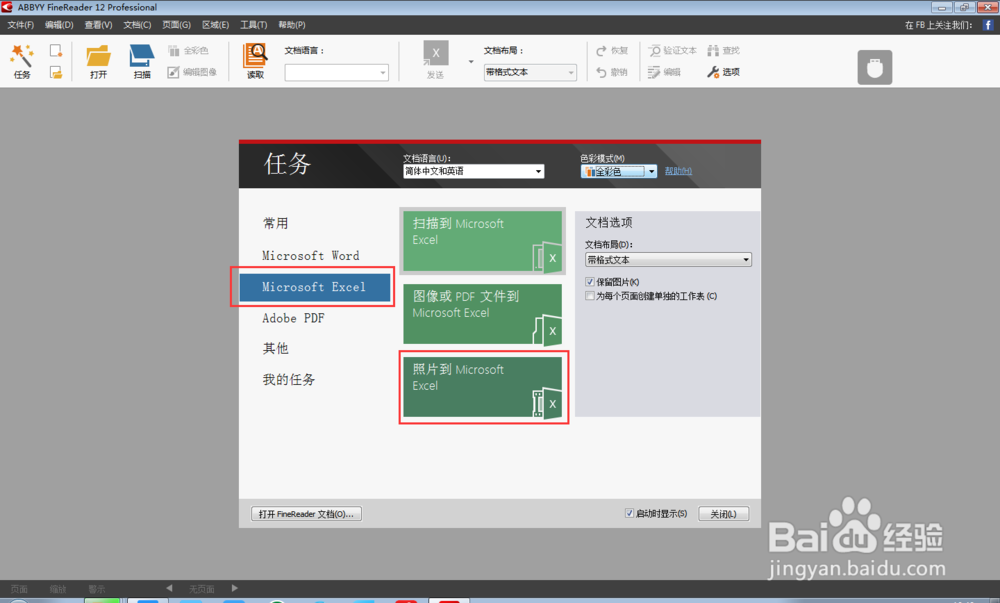This screenshot has height=603, width=1000.
Task: Open the 文件(F) menu
Action: coord(20,25)
